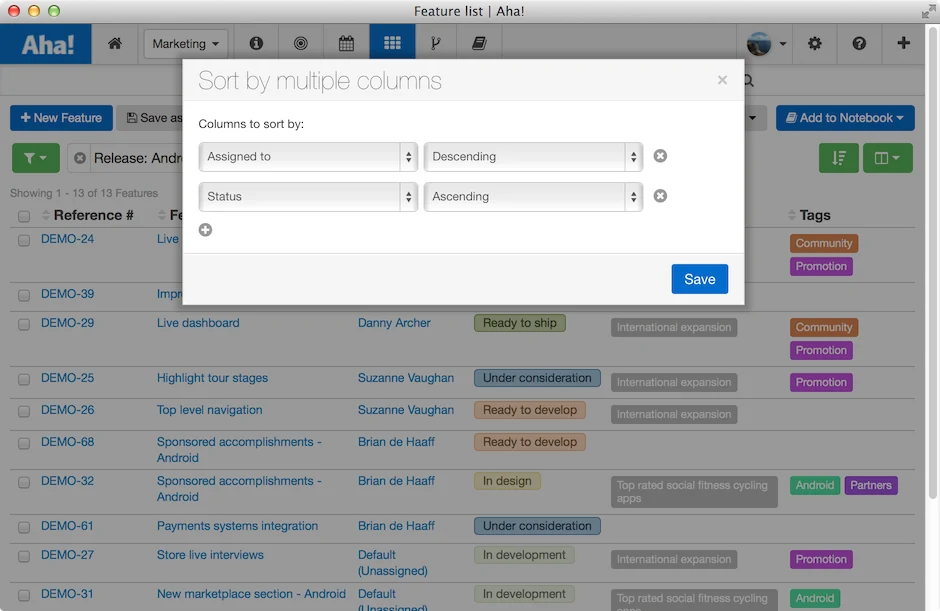940x611 pixels.
Task: Click the Save button in dialog
Action: [x=700, y=279]
